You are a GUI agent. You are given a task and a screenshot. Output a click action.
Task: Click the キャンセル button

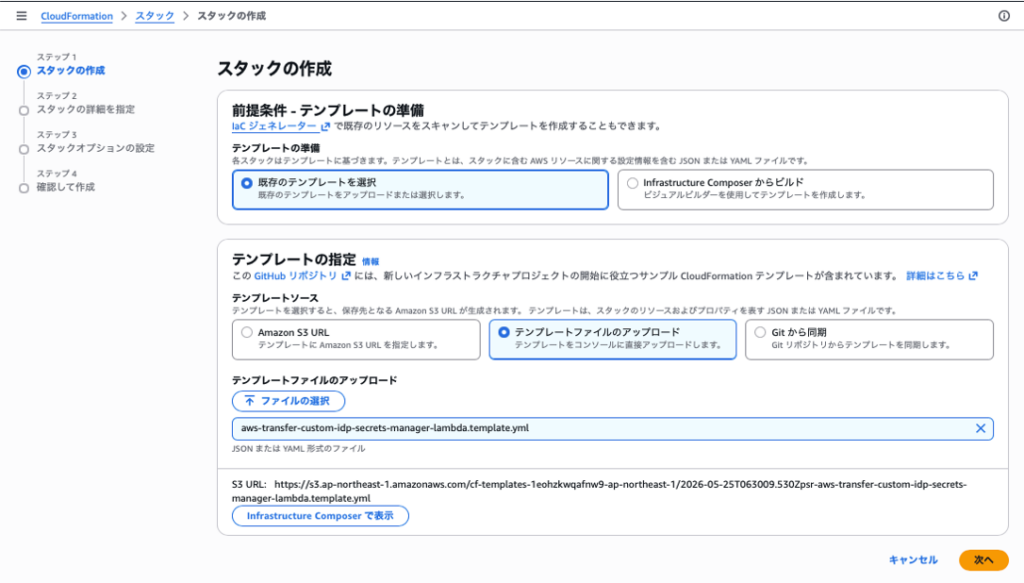coord(913,560)
